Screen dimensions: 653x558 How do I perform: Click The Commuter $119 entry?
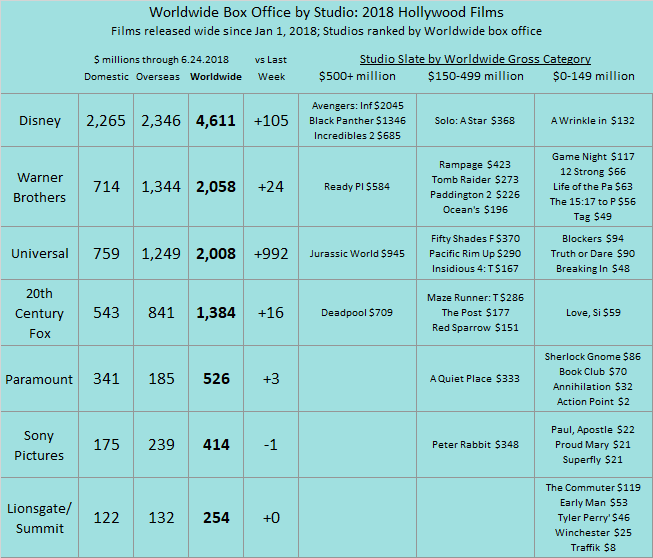(x=593, y=487)
